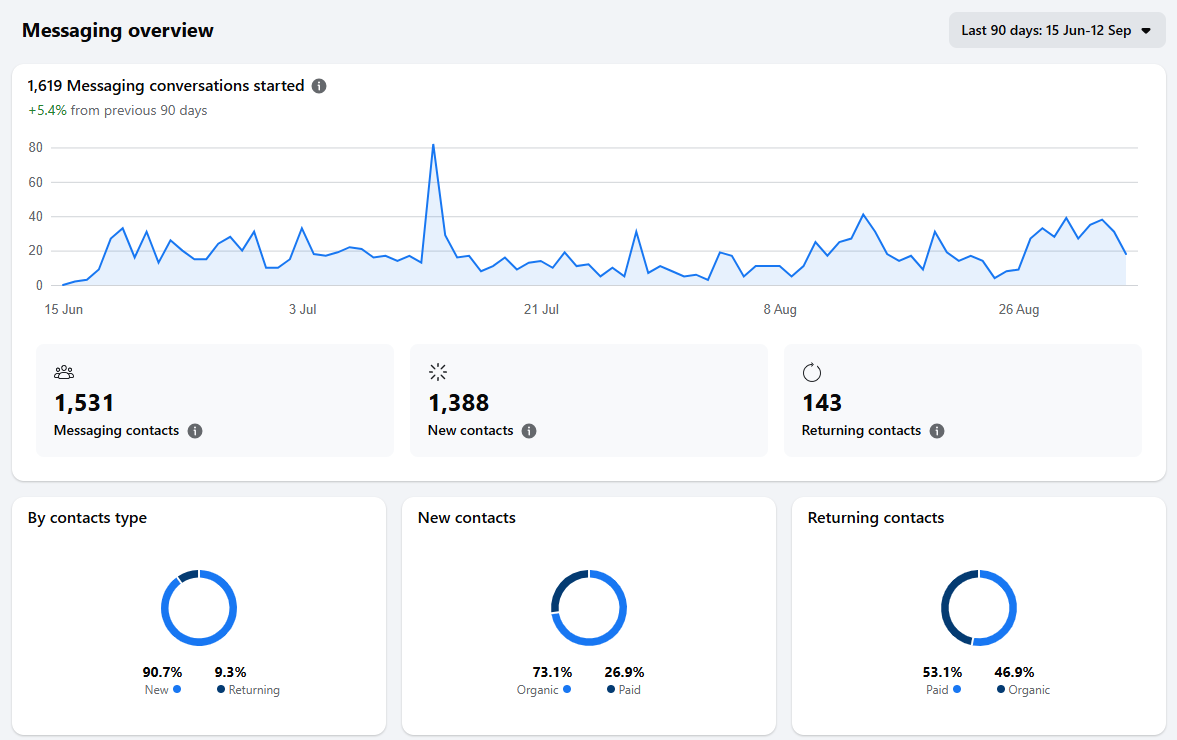Click the Paid legend dot under New contacts
1177x740 pixels.
point(611,689)
